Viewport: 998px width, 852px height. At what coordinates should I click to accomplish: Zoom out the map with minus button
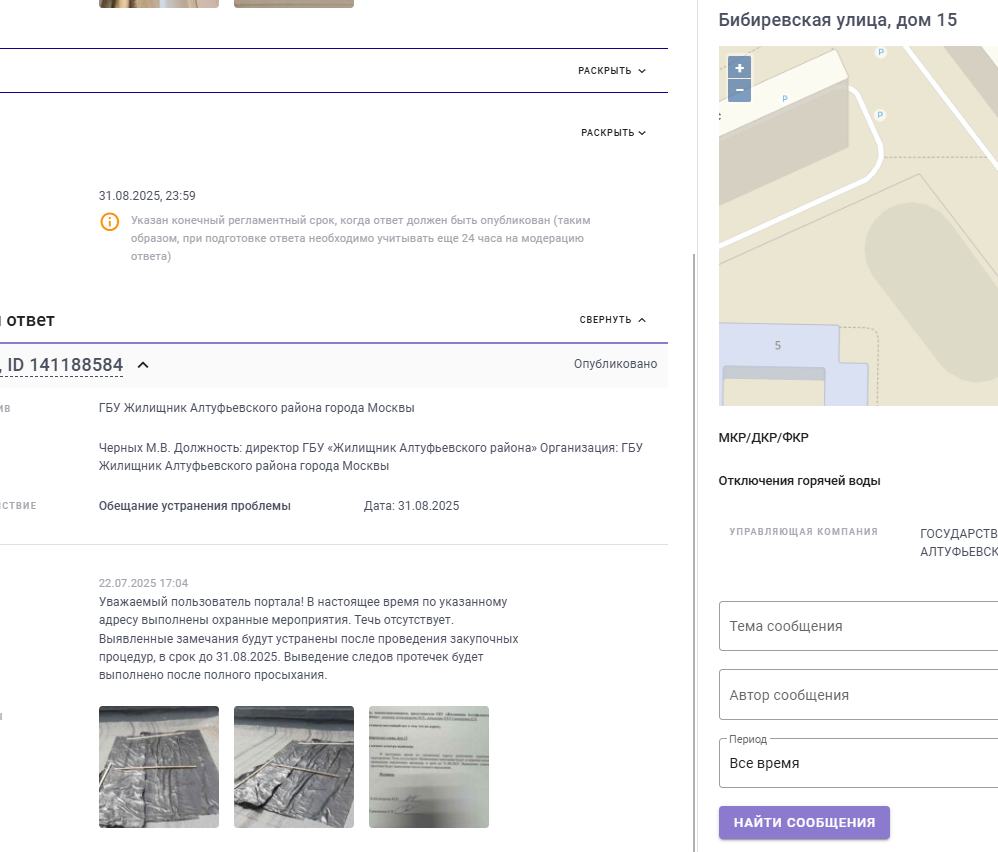(x=739, y=90)
